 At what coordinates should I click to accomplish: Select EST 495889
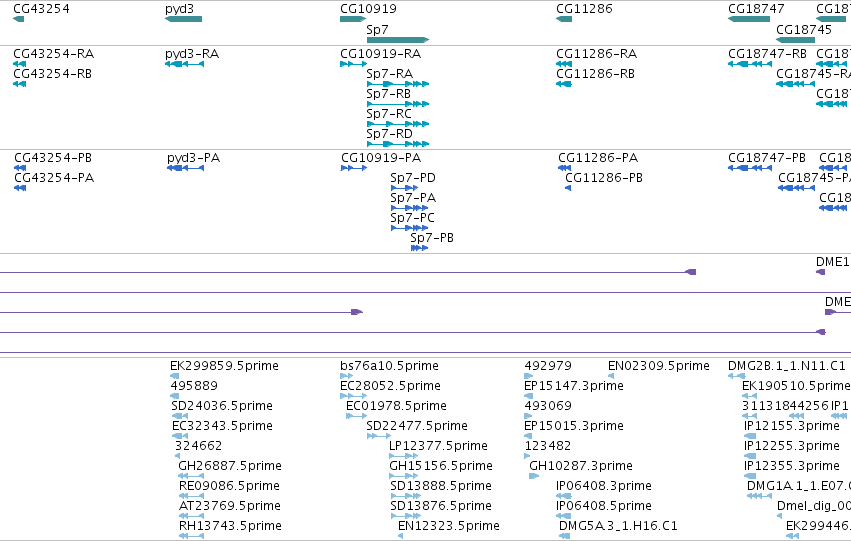pyautogui.click(x=194, y=386)
